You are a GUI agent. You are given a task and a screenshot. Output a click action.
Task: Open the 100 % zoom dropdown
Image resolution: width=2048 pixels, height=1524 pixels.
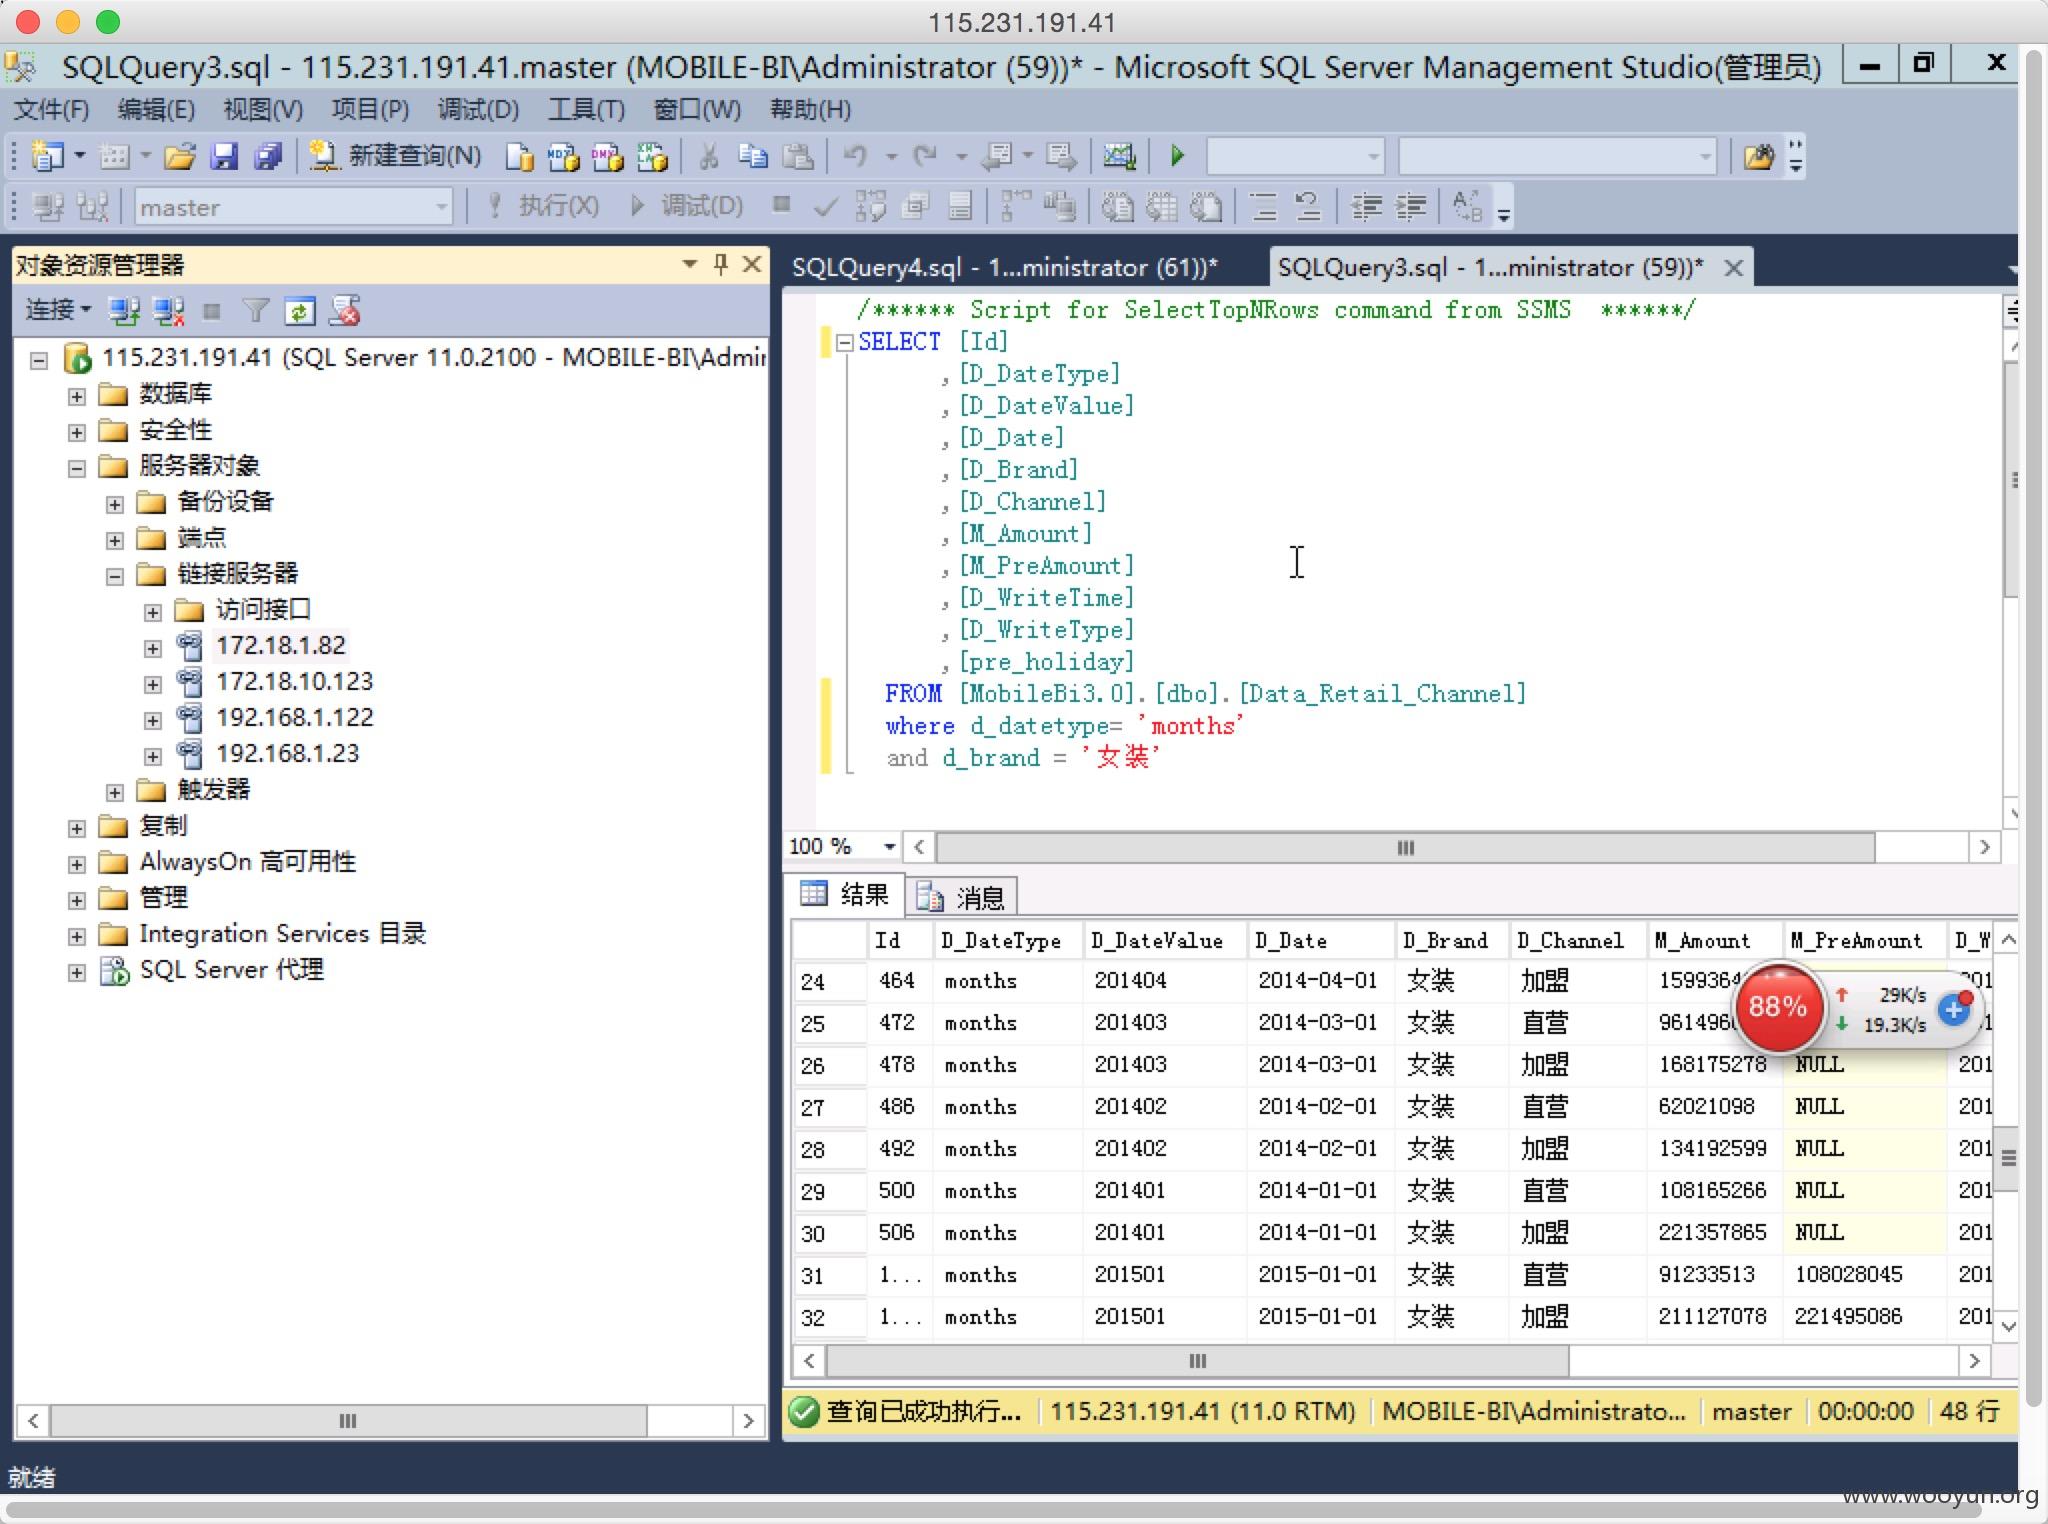pos(888,847)
